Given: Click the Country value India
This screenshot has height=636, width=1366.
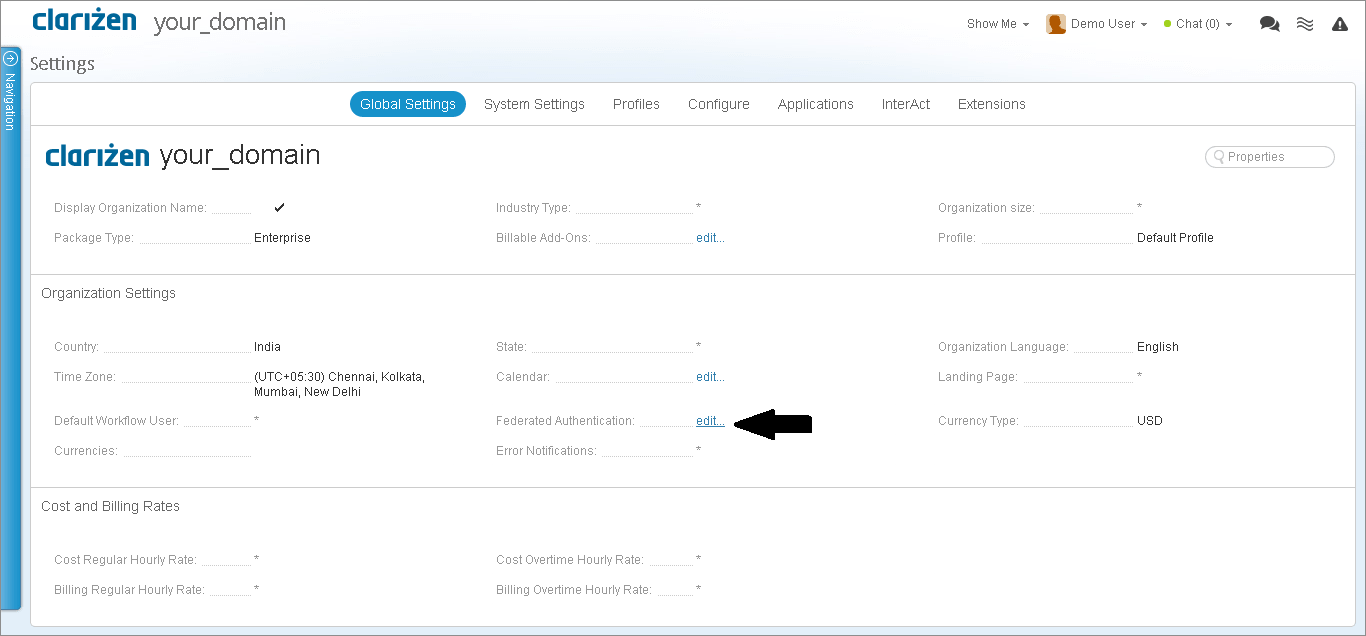Looking at the screenshot, I should (x=267, y=347).
